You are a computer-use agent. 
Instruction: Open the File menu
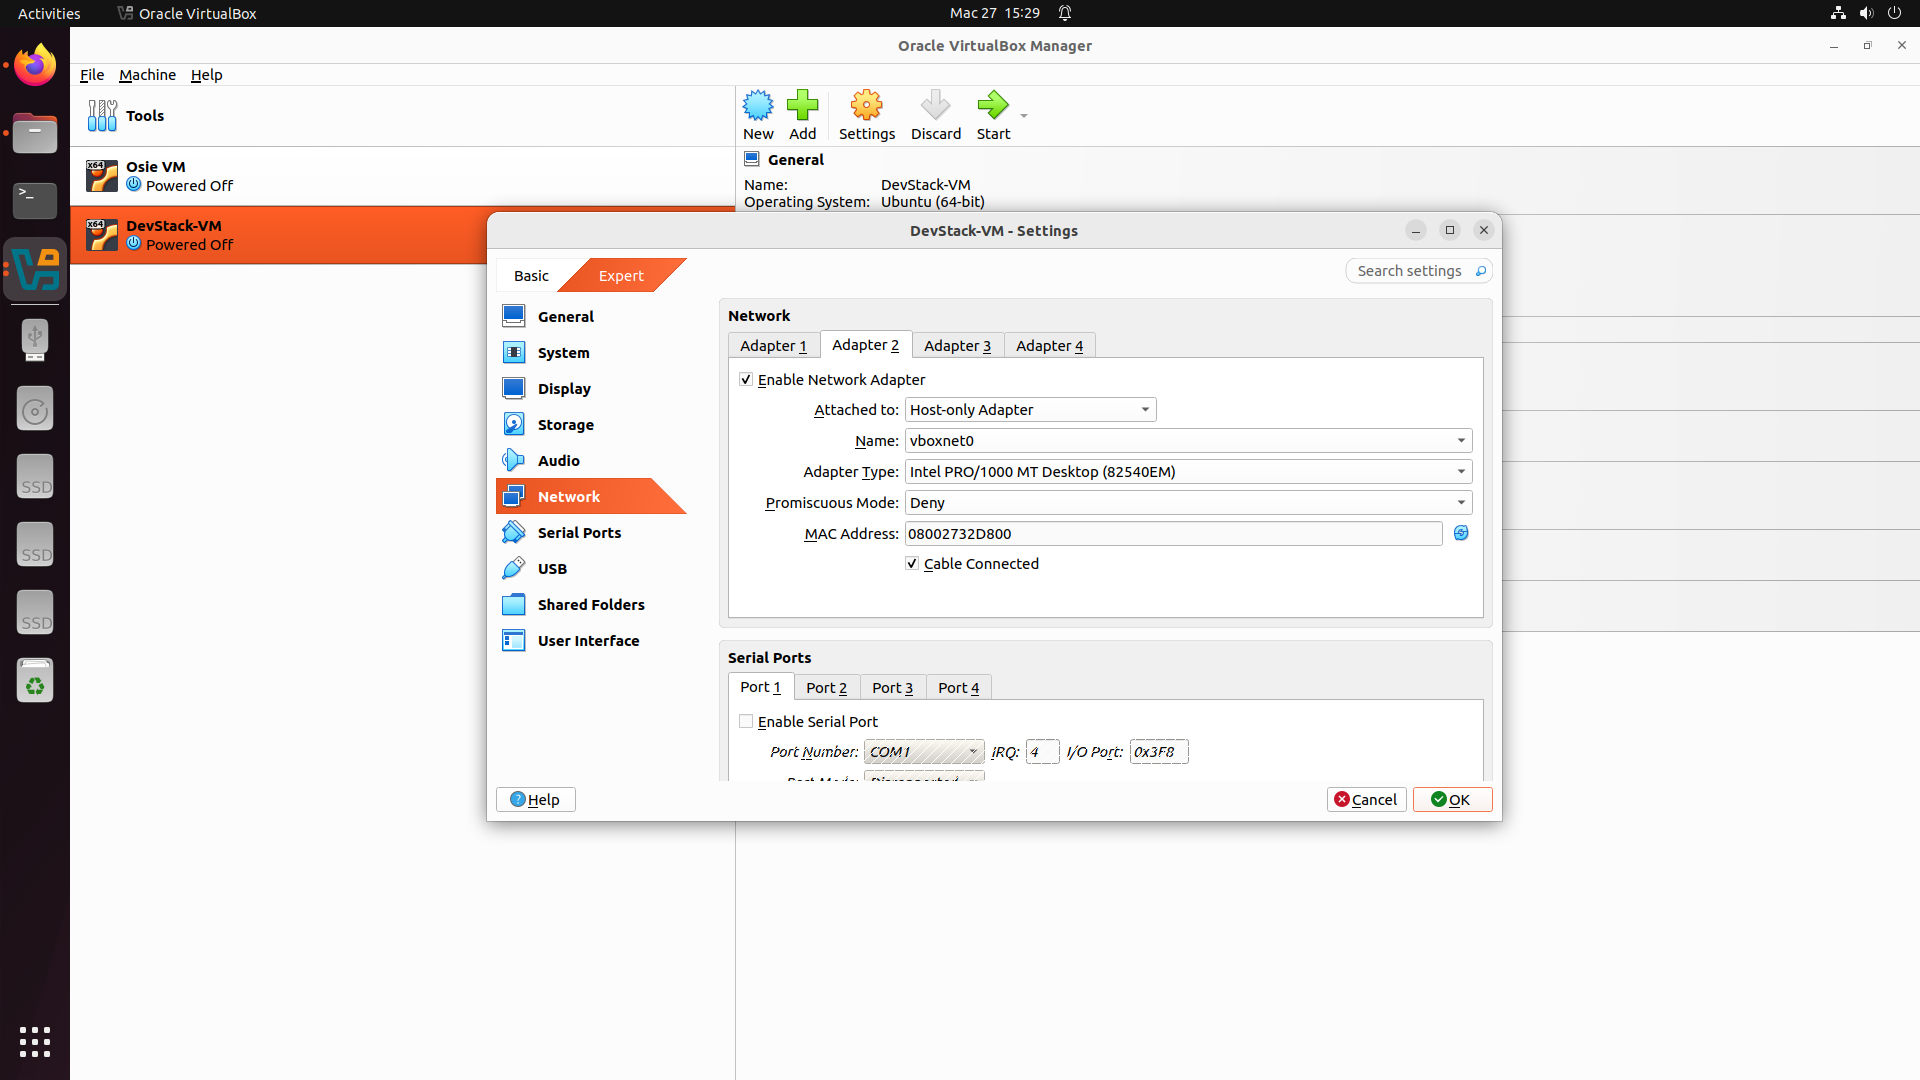pyautogui.click(x=92, y=75)
